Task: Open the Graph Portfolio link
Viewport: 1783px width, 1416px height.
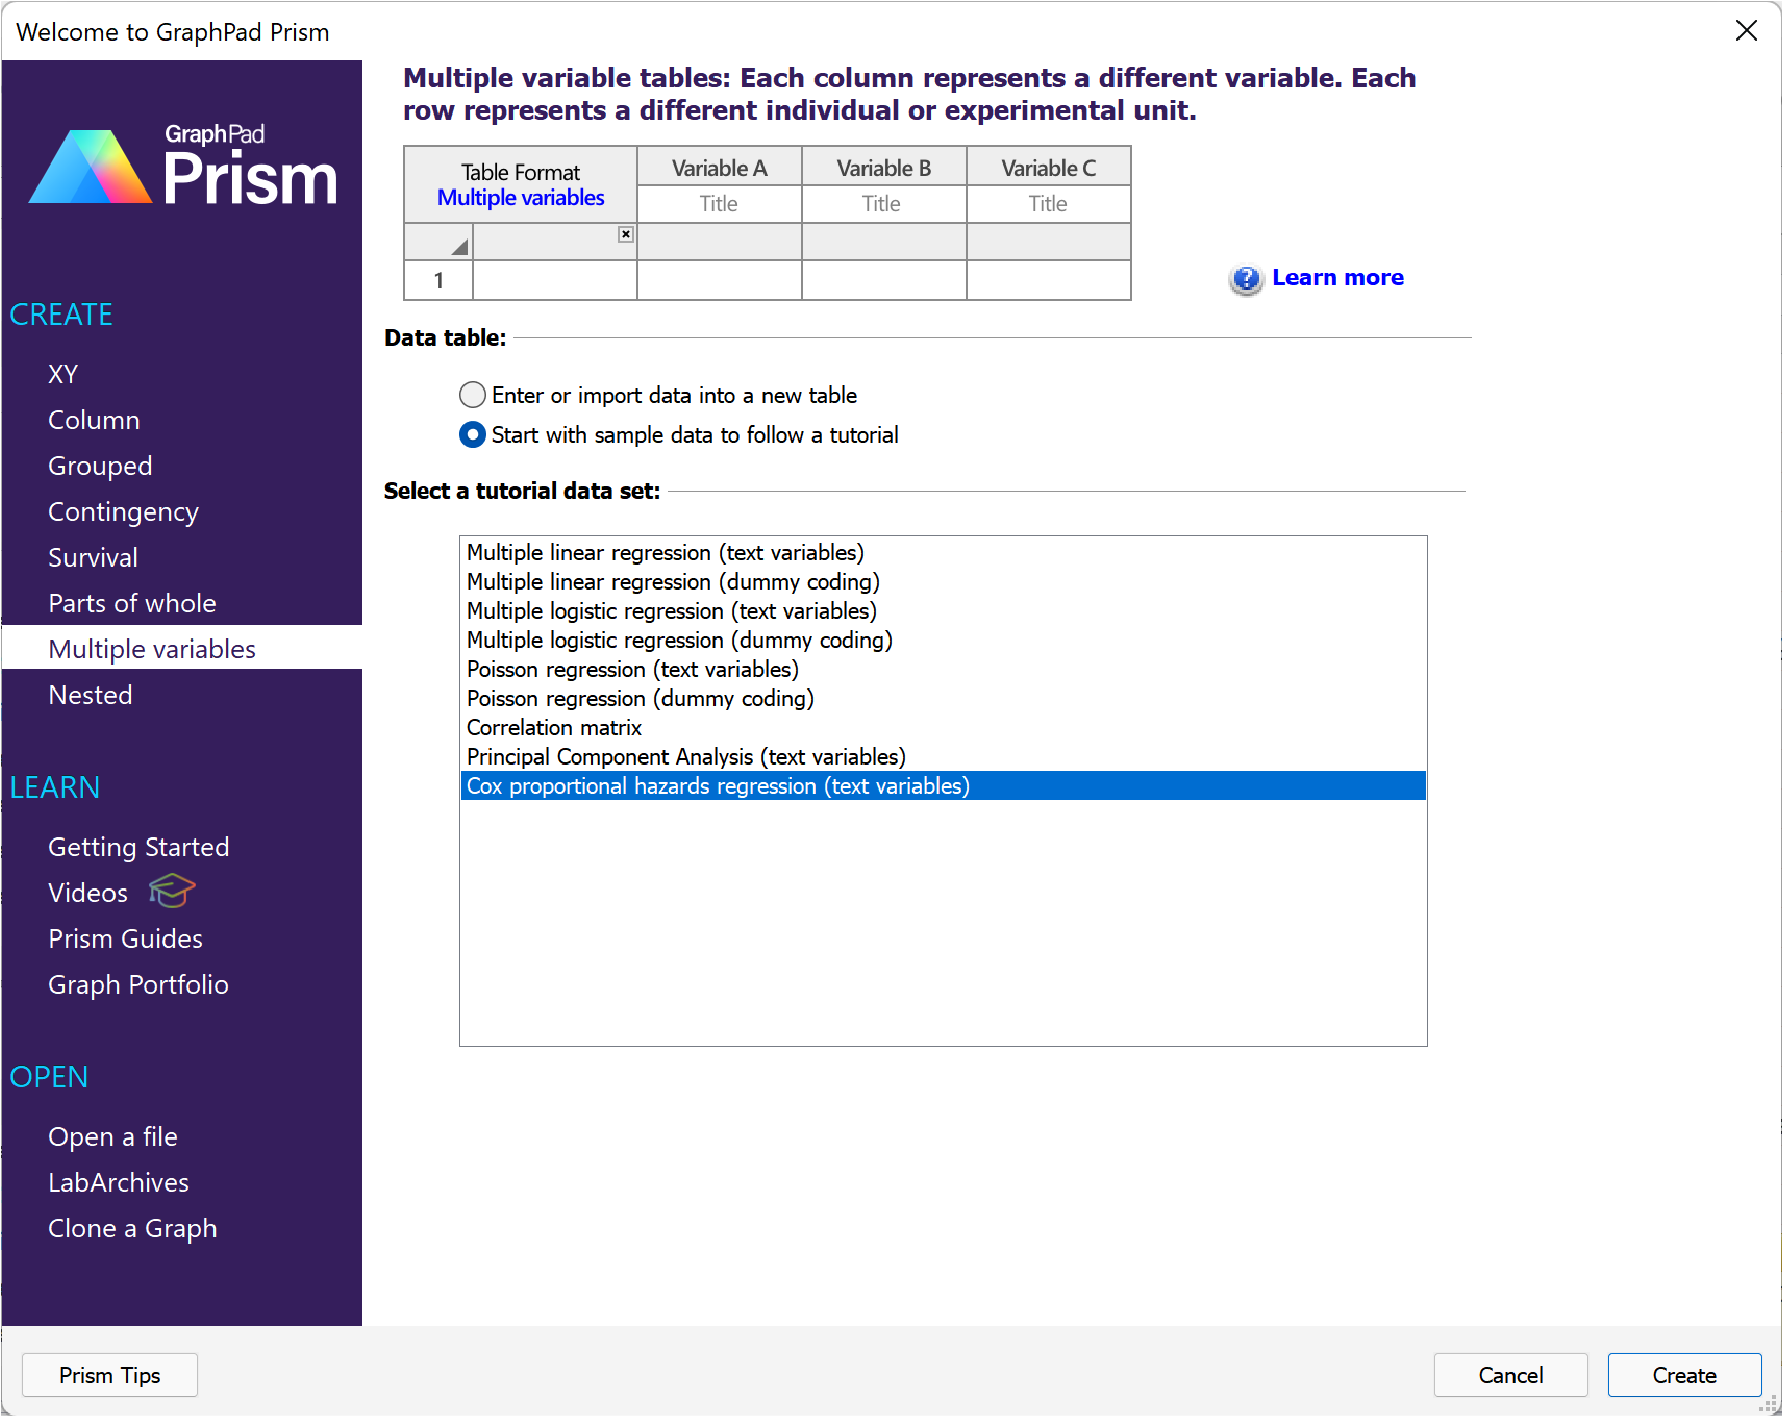Action: pyautogui.click(x=138, y=985)
